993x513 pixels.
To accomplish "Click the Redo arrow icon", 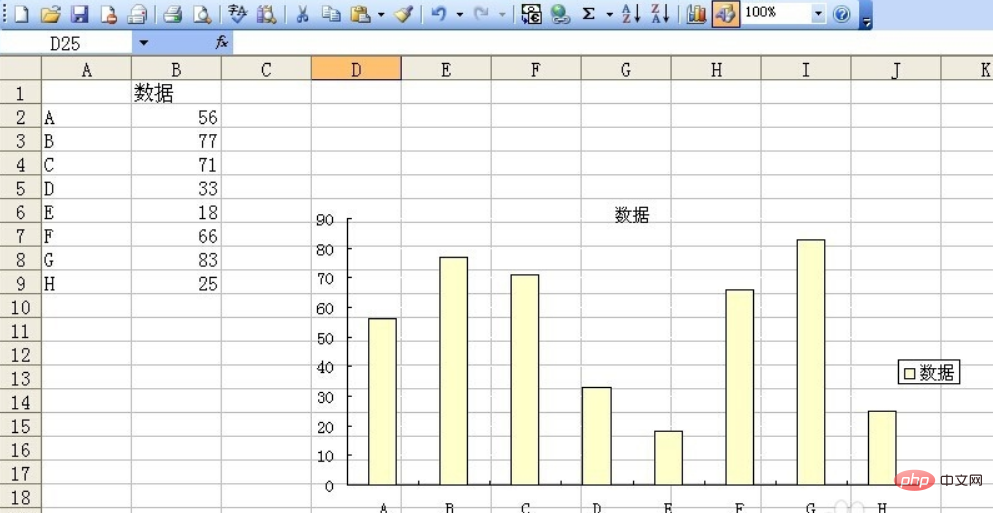I will pyautogui.click(x=481, y=13).
